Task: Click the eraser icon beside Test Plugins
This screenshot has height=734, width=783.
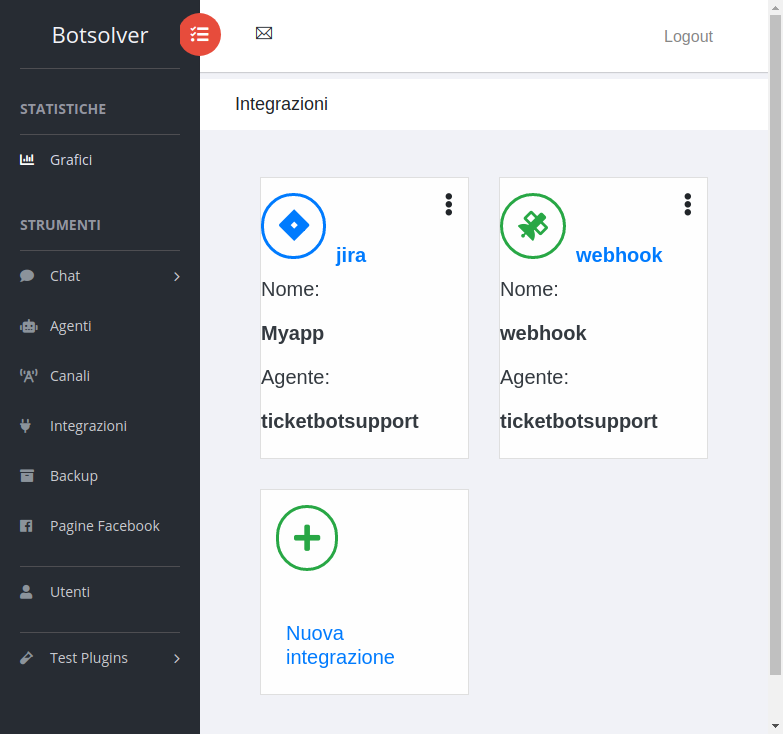Action: click(26, 658)
